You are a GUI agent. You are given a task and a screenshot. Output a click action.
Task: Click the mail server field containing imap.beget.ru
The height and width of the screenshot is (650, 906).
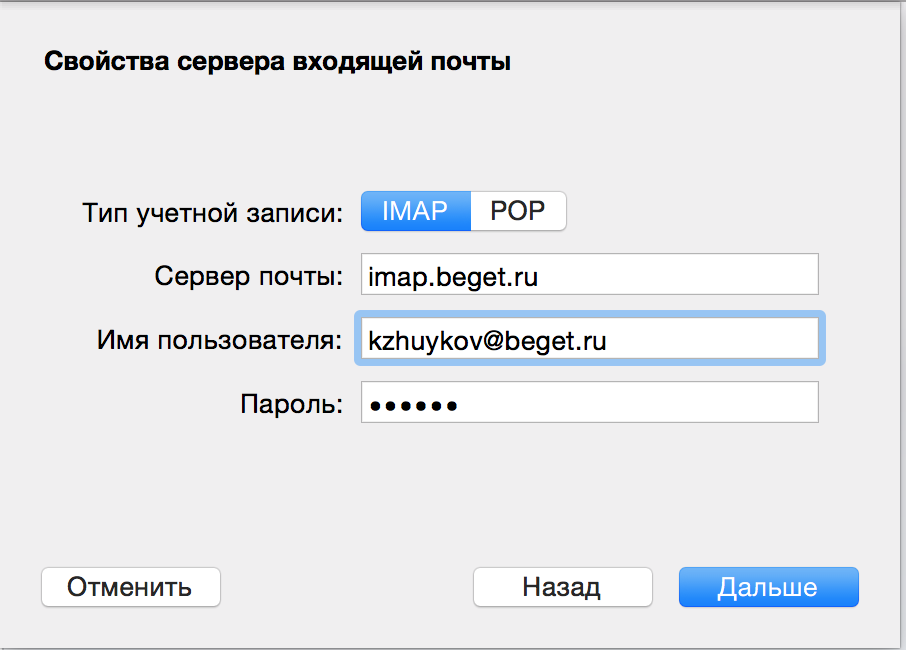(x=589, y=274)
